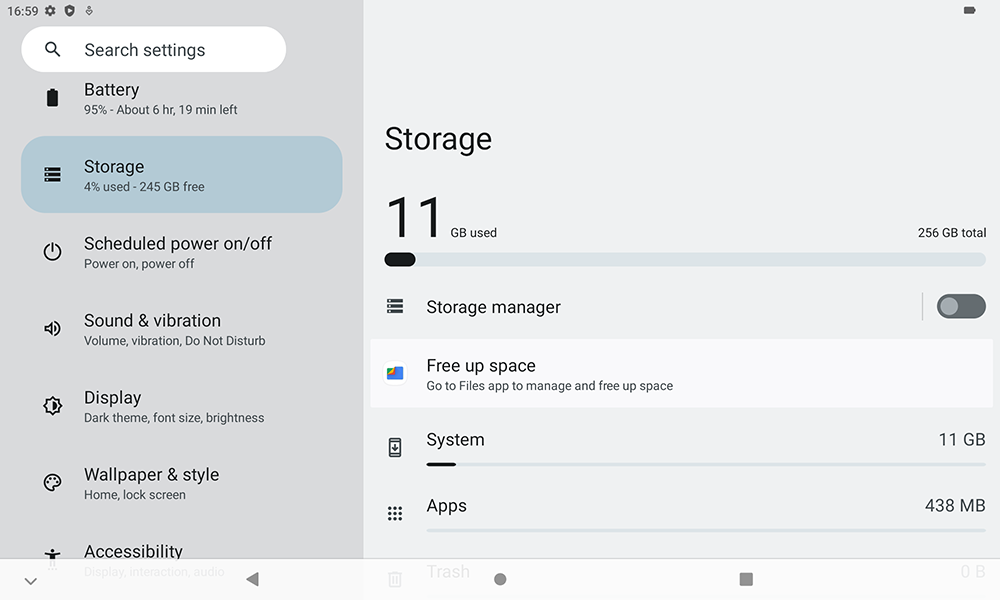Click the Files app icon beside Free up space

pos(395,374)
